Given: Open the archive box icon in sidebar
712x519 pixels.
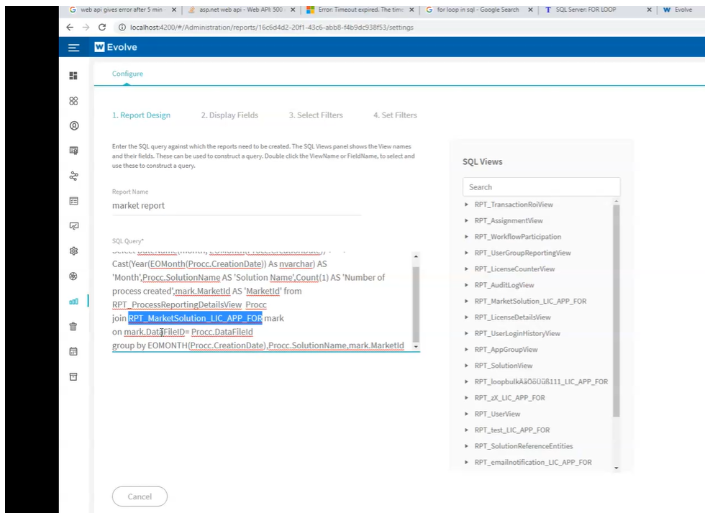Looking at the screenshot, I should pos(73,376).
